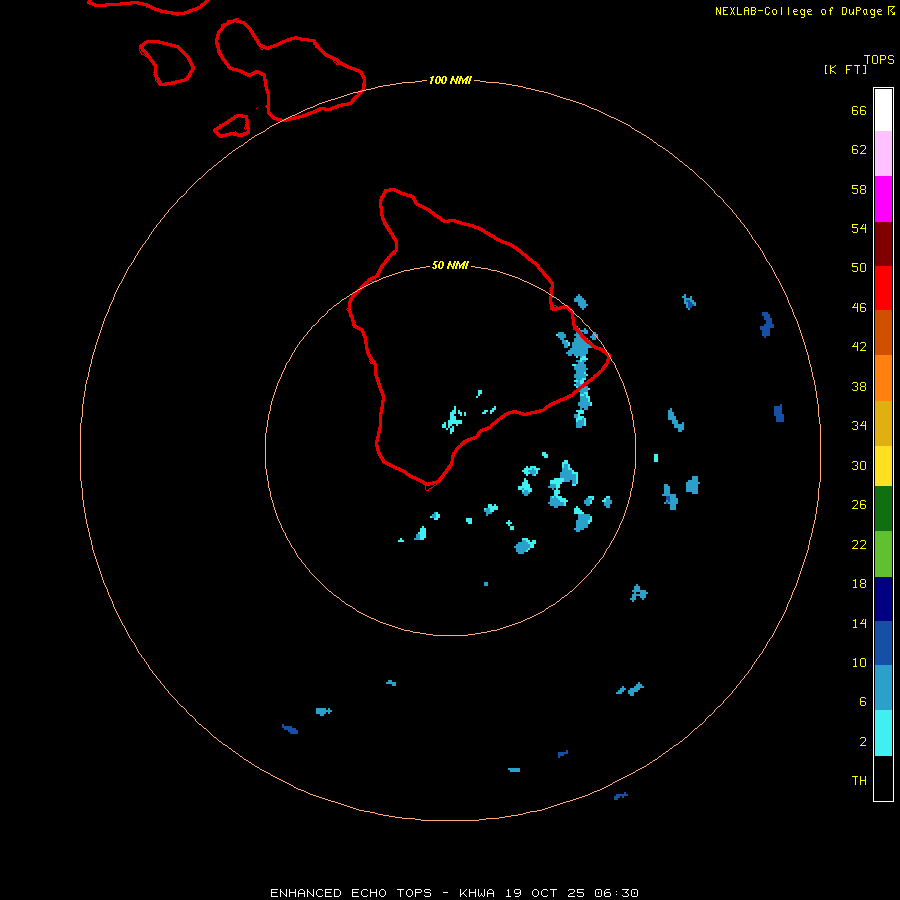Click the legend value "14"
Image resolution: width=900 pixels, height=900 pixels.
point(859,623)
